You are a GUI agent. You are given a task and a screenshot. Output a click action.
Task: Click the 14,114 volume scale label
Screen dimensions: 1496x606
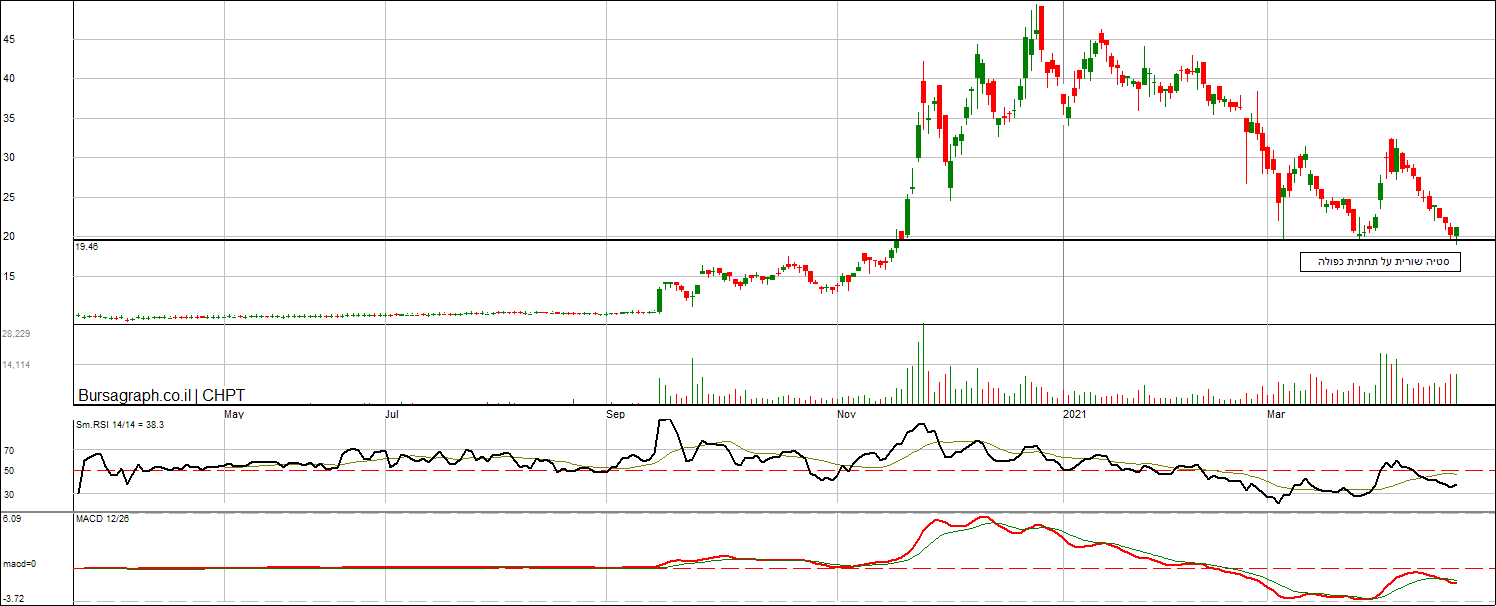click(15, 365)
